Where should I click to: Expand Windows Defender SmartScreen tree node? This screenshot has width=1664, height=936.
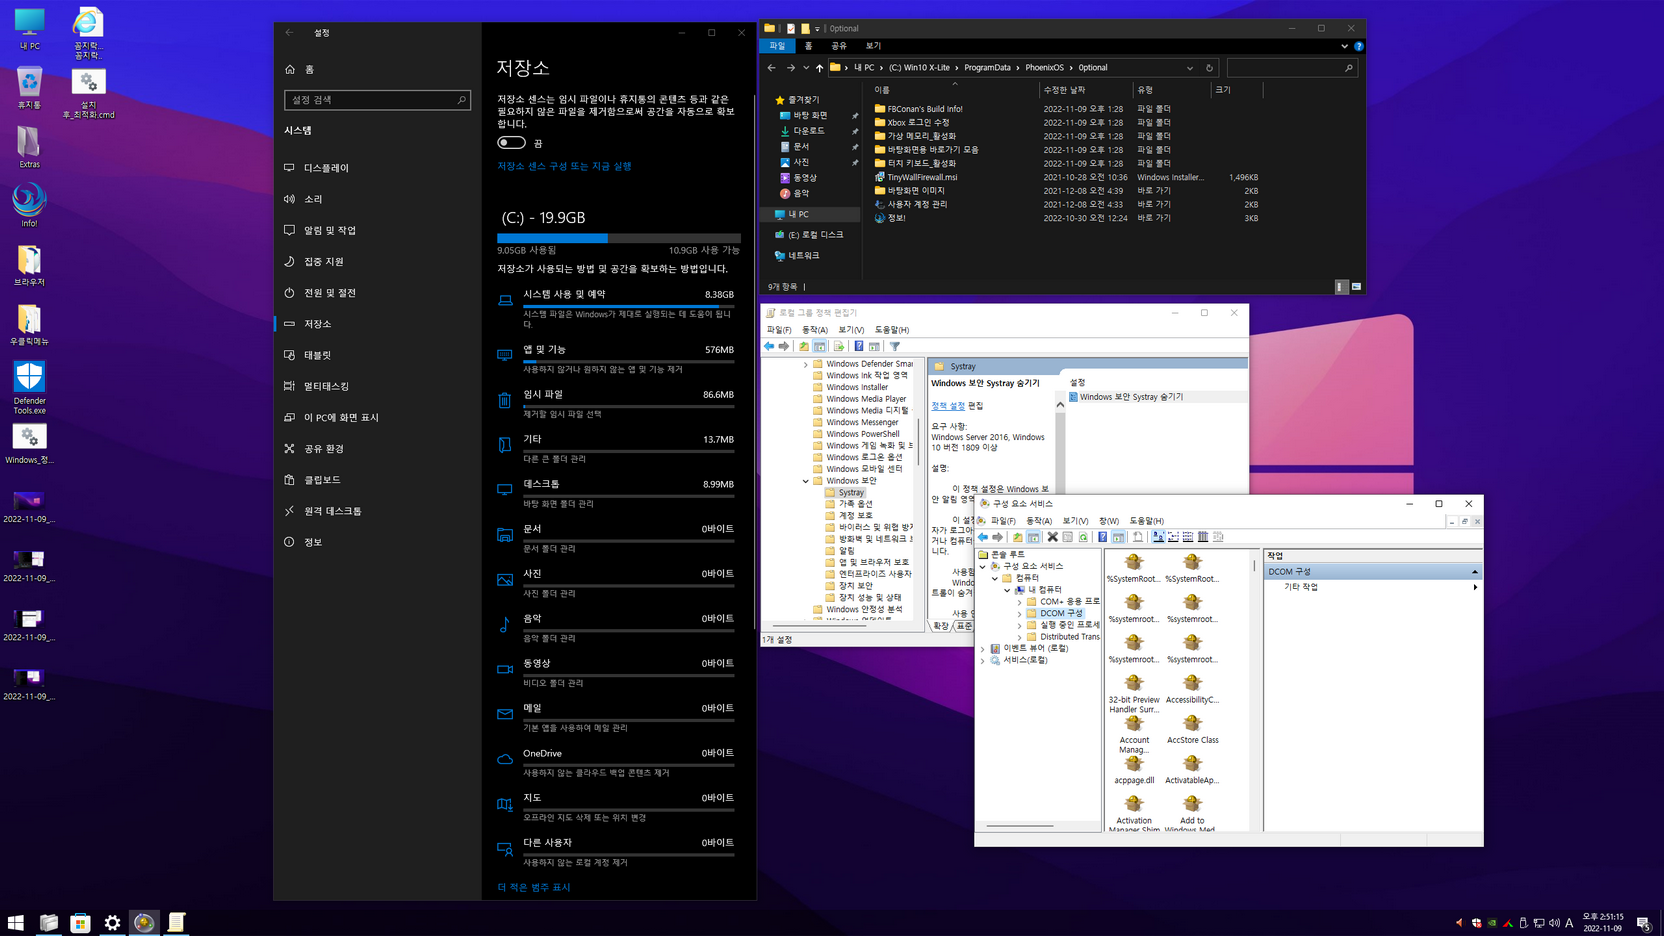point(806,364)
